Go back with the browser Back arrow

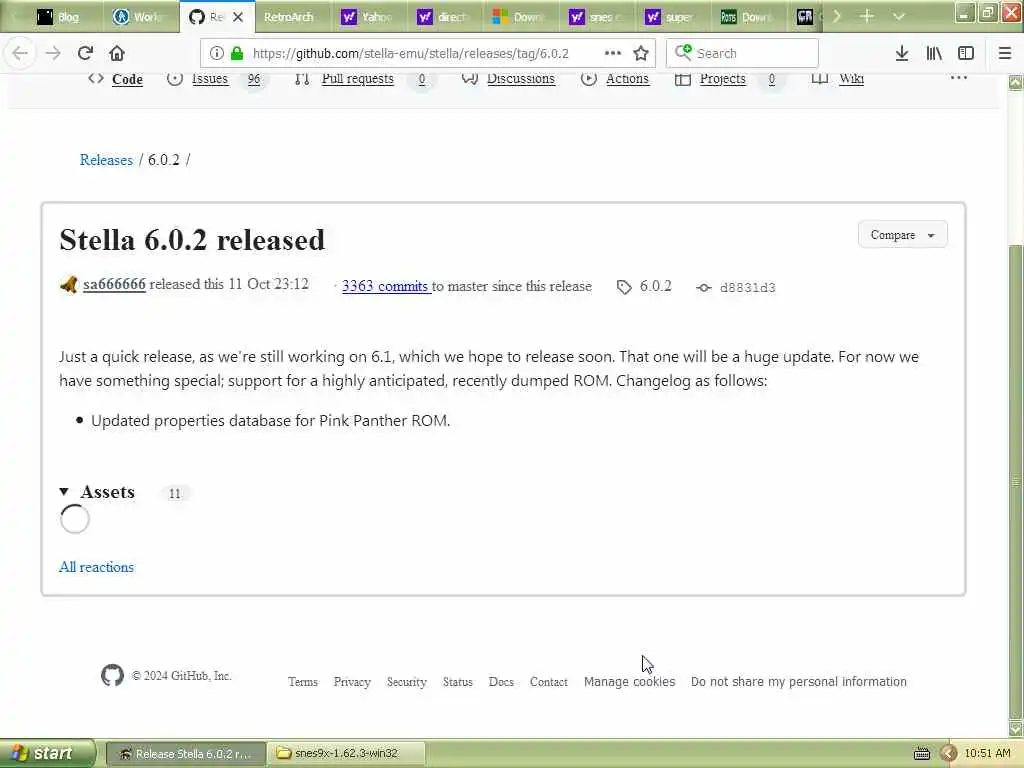pyautogui.click(x=20, y=53)
